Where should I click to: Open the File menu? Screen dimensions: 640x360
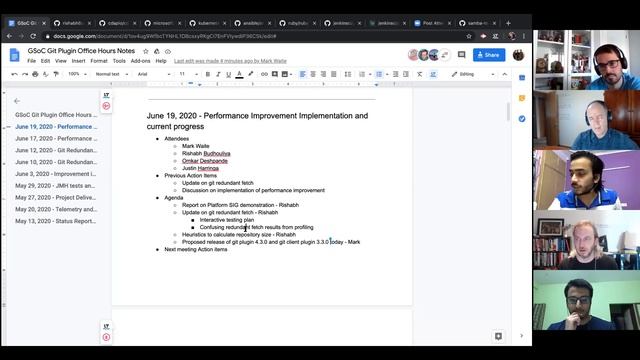31,61
